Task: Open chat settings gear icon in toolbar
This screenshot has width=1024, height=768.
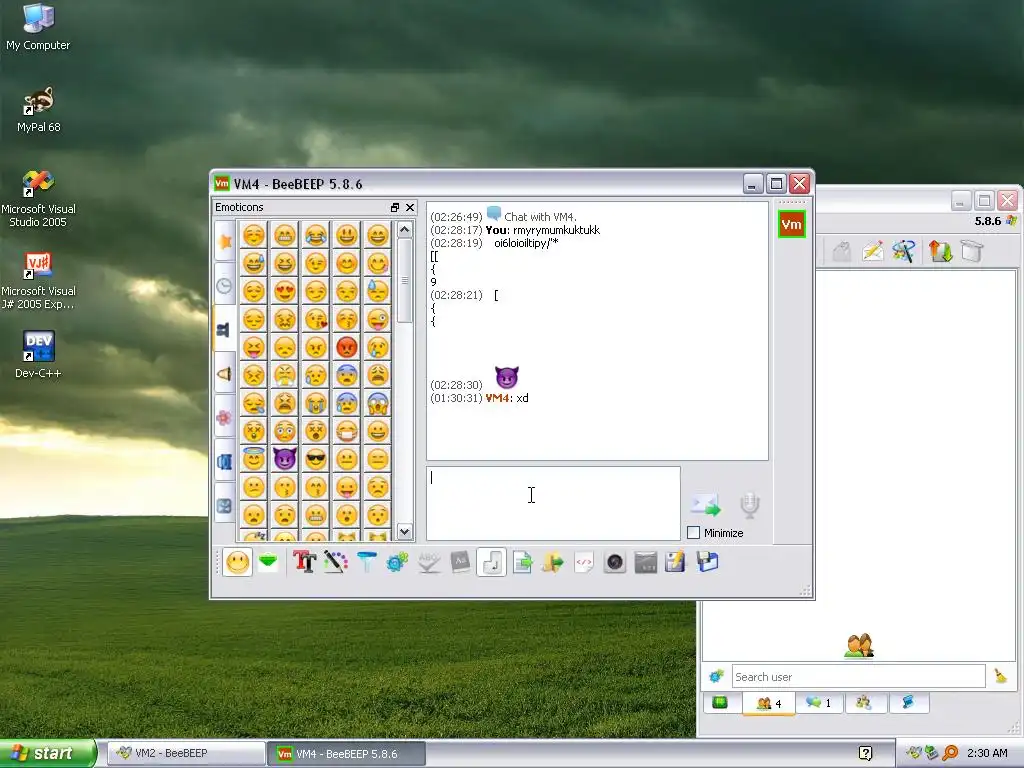Action: tap(397, 562)
